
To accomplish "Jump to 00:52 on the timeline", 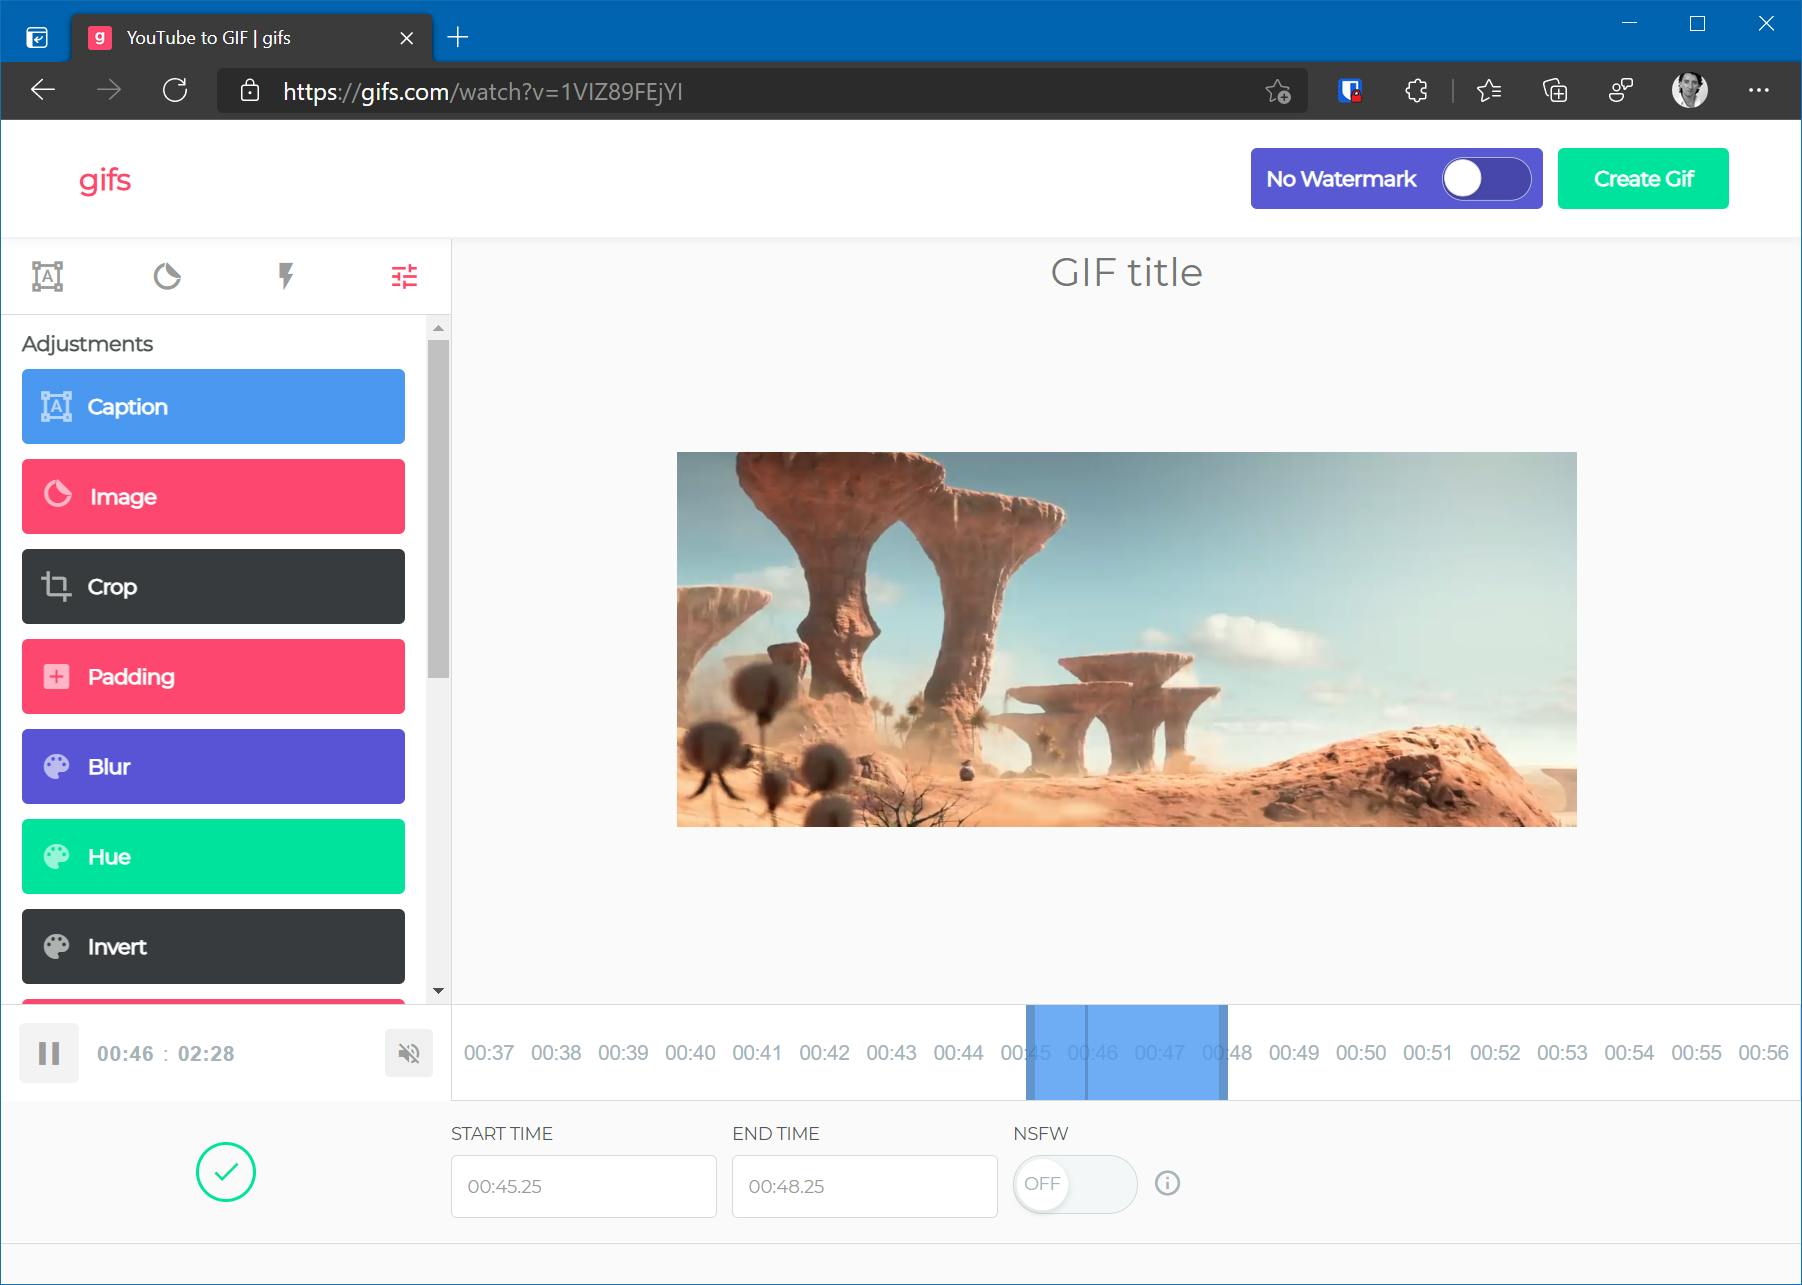I will click(1495, 1053).
